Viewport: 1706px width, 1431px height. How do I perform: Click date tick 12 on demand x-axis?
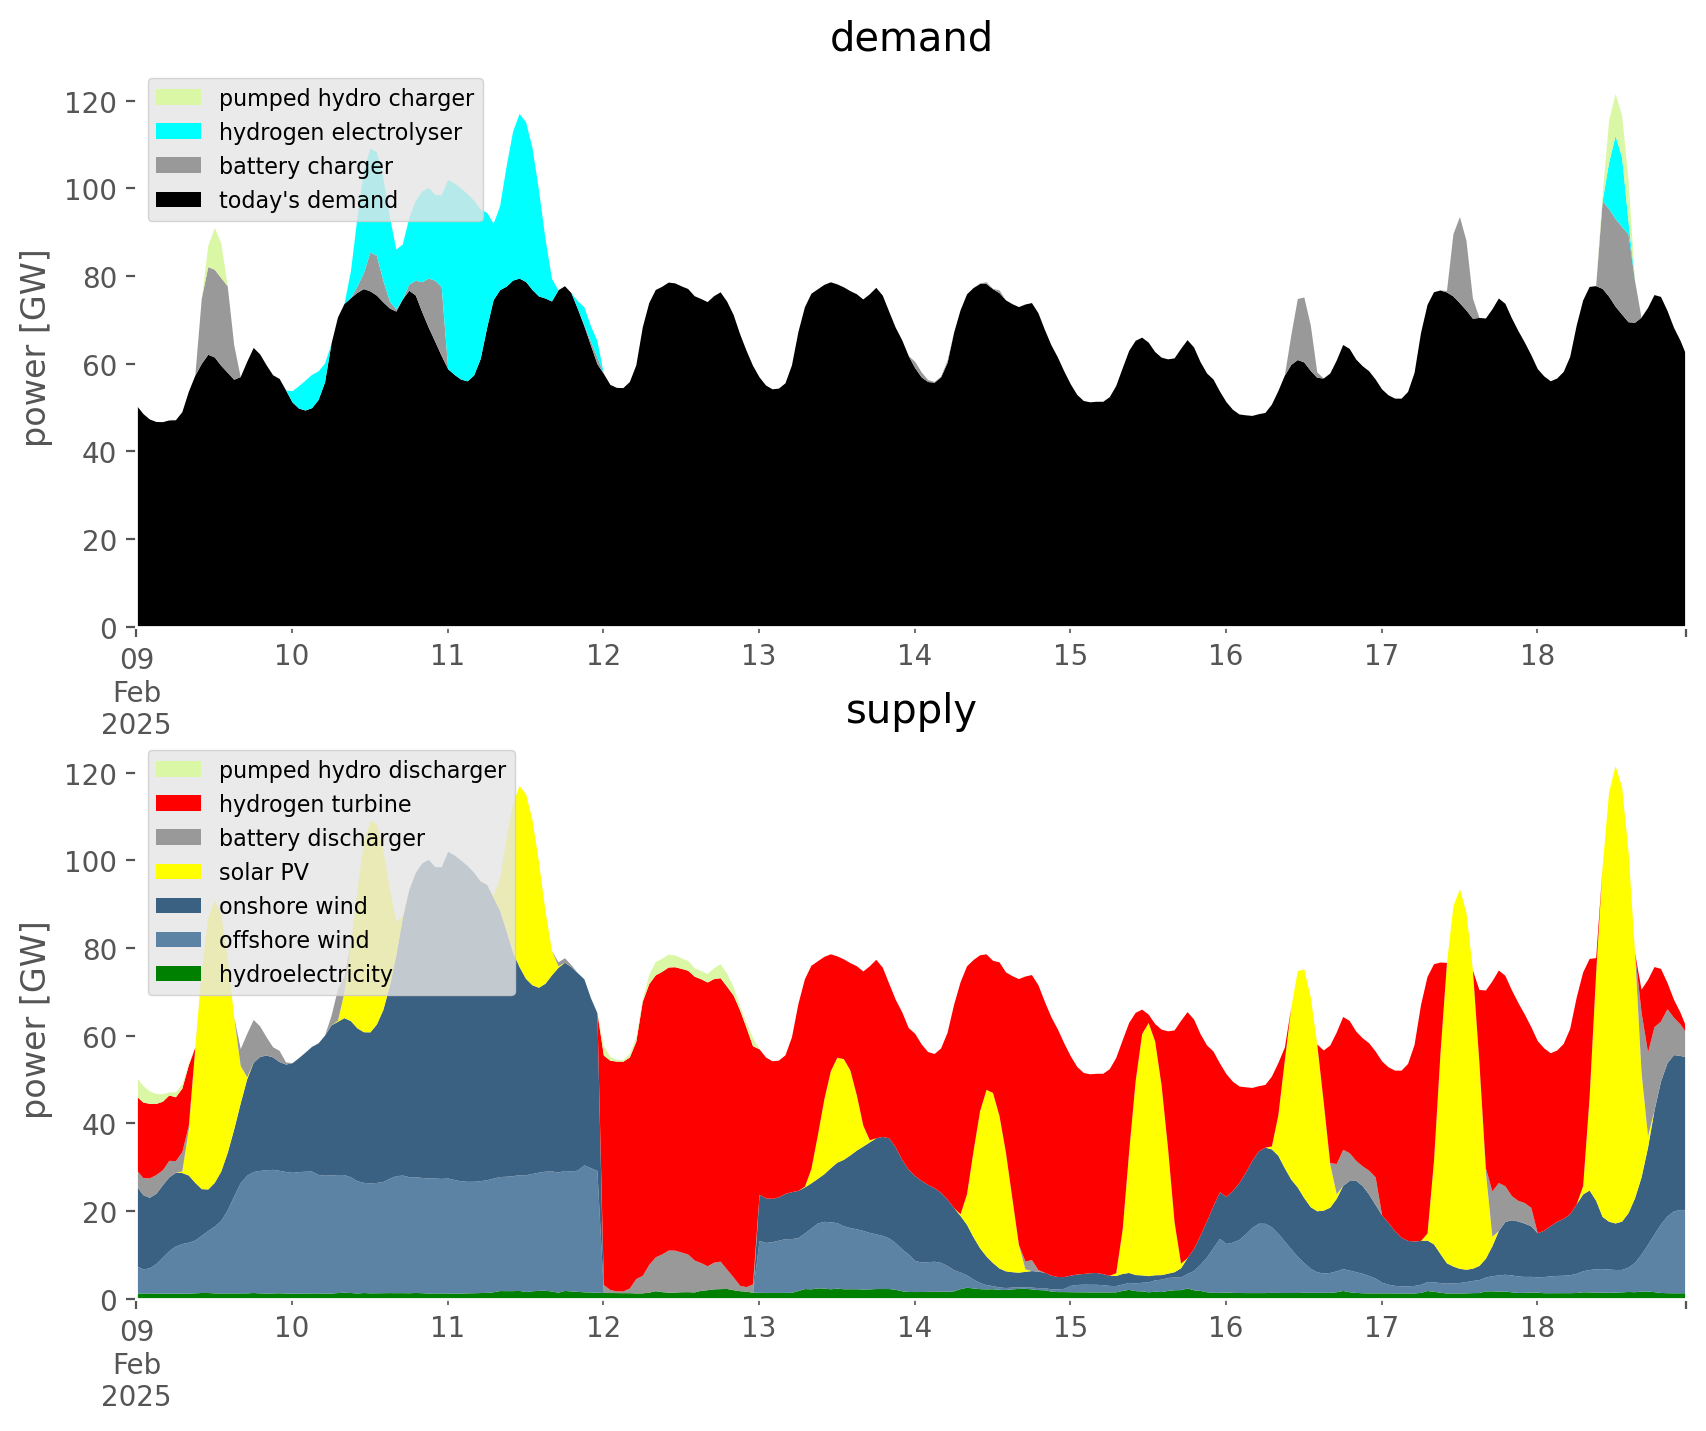[603, 656]
